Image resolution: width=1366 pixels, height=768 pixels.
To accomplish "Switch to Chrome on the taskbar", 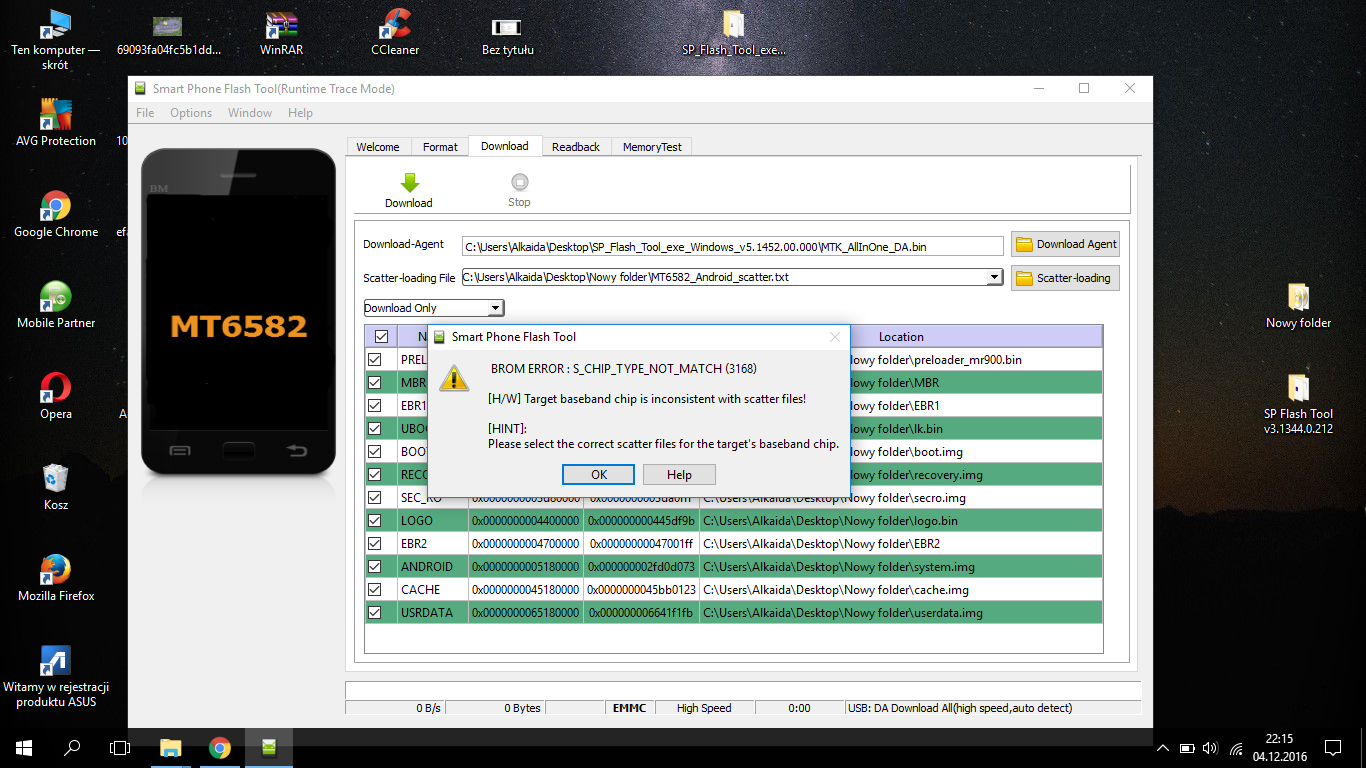I will click(220, 747).
